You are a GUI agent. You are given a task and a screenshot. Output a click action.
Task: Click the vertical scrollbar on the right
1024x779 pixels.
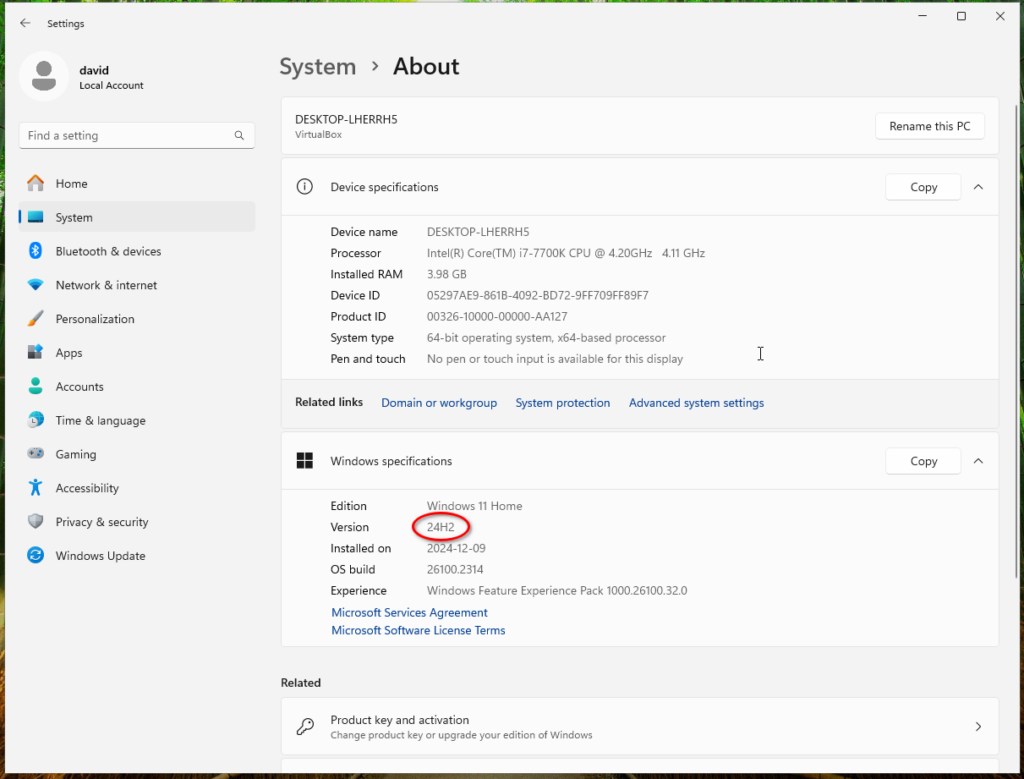(x=1017, y=341)
